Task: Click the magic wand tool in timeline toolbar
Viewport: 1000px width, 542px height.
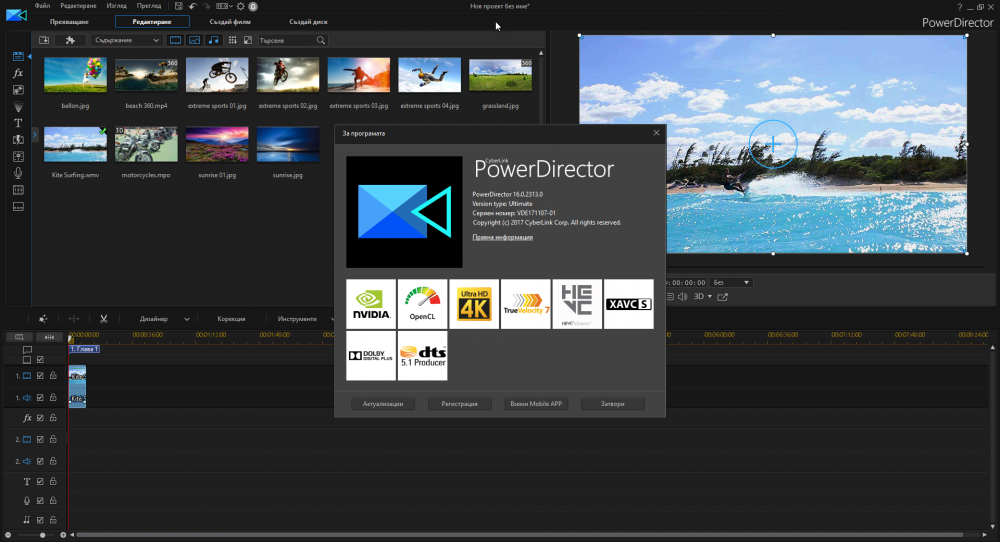Action: pos(43,319)
